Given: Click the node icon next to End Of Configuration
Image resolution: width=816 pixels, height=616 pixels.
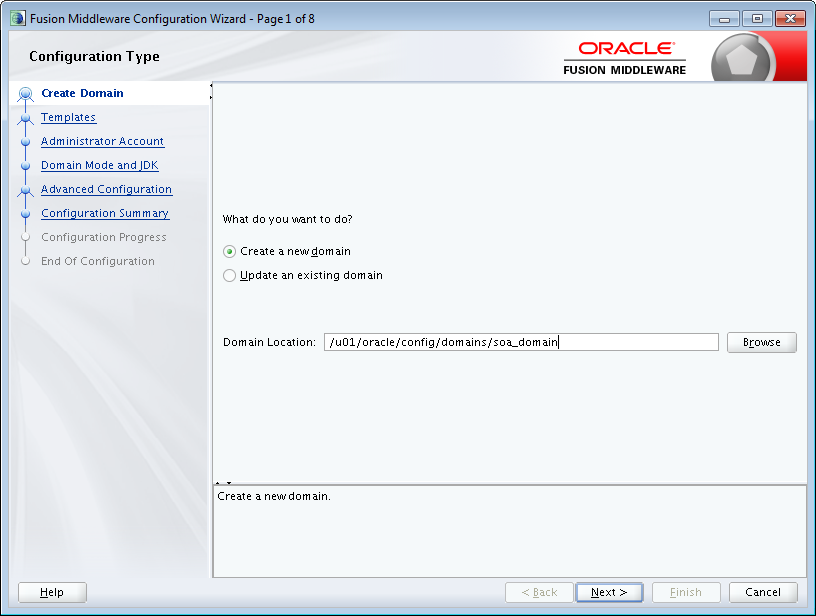Looking at the screenshot, I should (26, 261).
